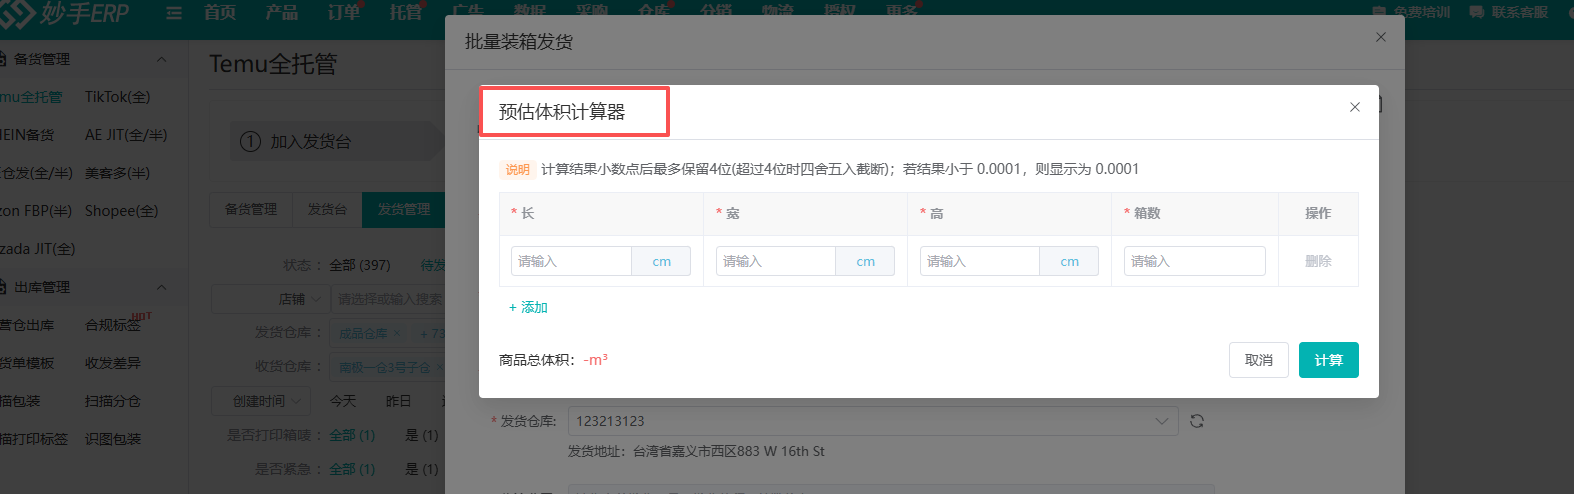This screenshot has height=494, width=1574.
Task: Select 昨日 date shortcut
Action: click(x=399, y=401)
